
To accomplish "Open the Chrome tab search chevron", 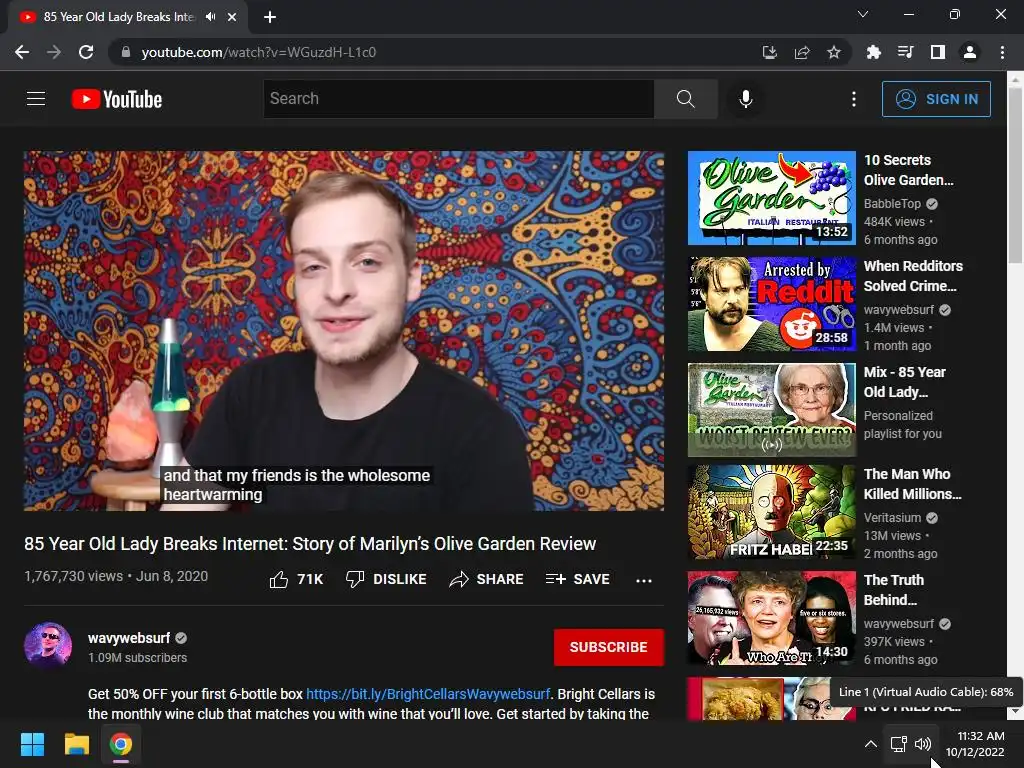I will pyautogui.click(x=863, y=14).
